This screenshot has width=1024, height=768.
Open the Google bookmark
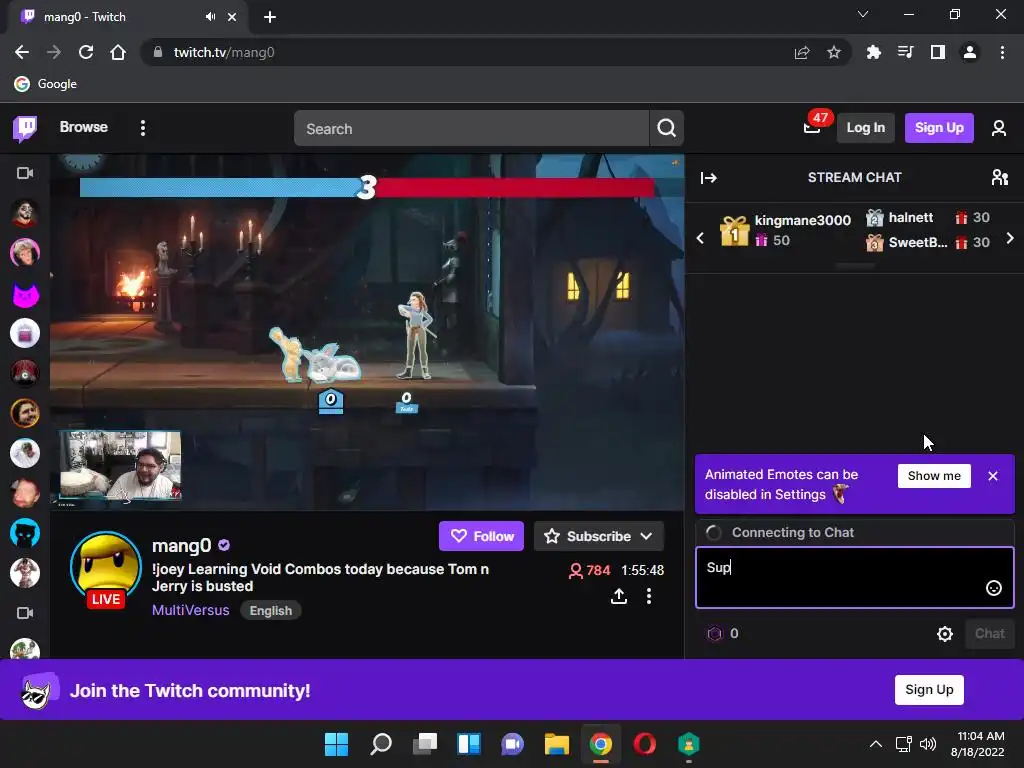coord(46,84)
